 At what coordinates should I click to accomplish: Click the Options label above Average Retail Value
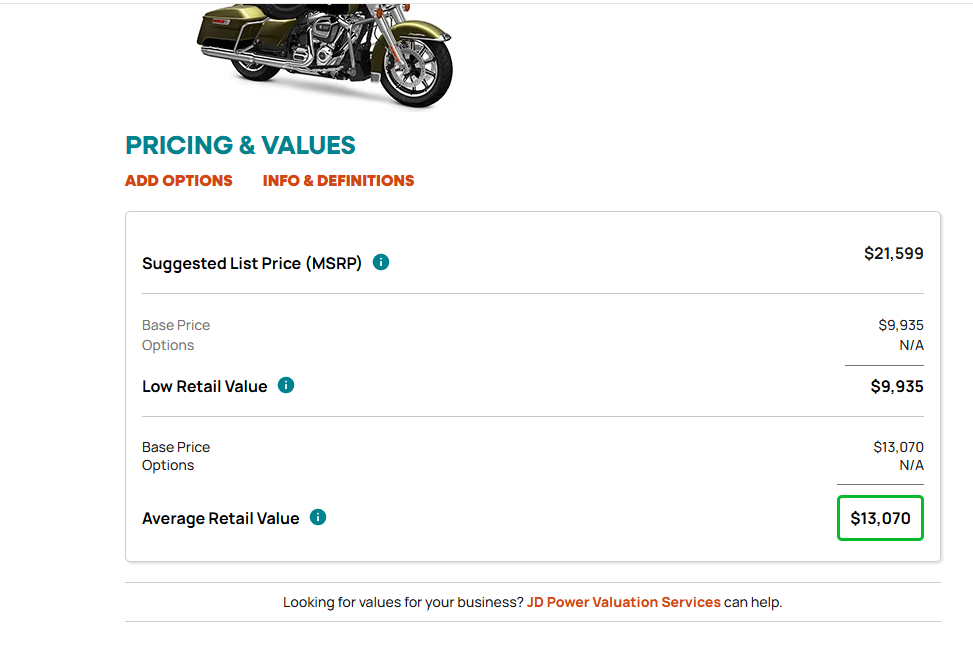click(x=168, y=465)
